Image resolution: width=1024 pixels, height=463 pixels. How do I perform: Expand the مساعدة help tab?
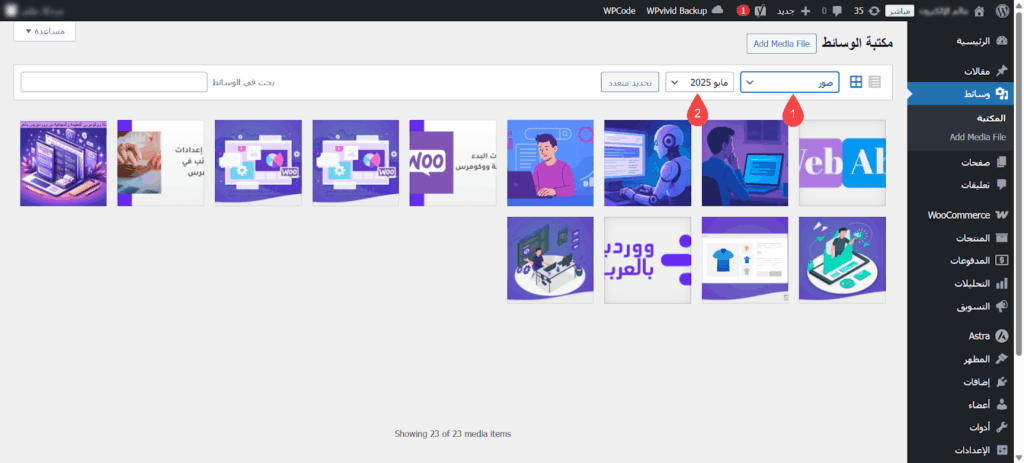tap(45, 31)
